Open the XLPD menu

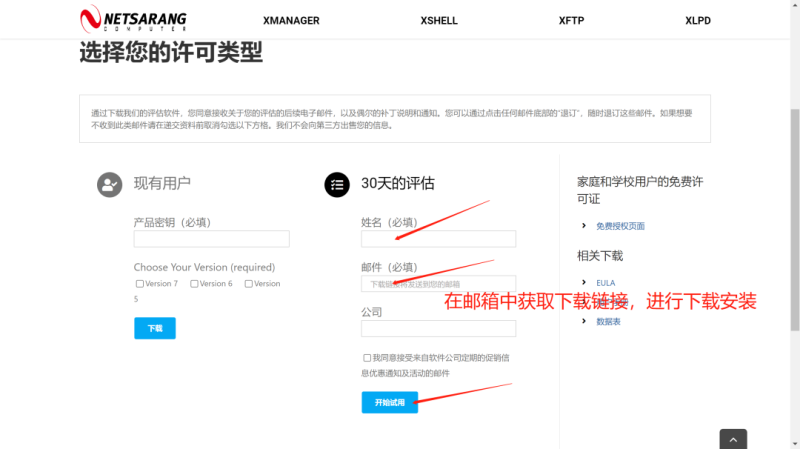[698, 20]
